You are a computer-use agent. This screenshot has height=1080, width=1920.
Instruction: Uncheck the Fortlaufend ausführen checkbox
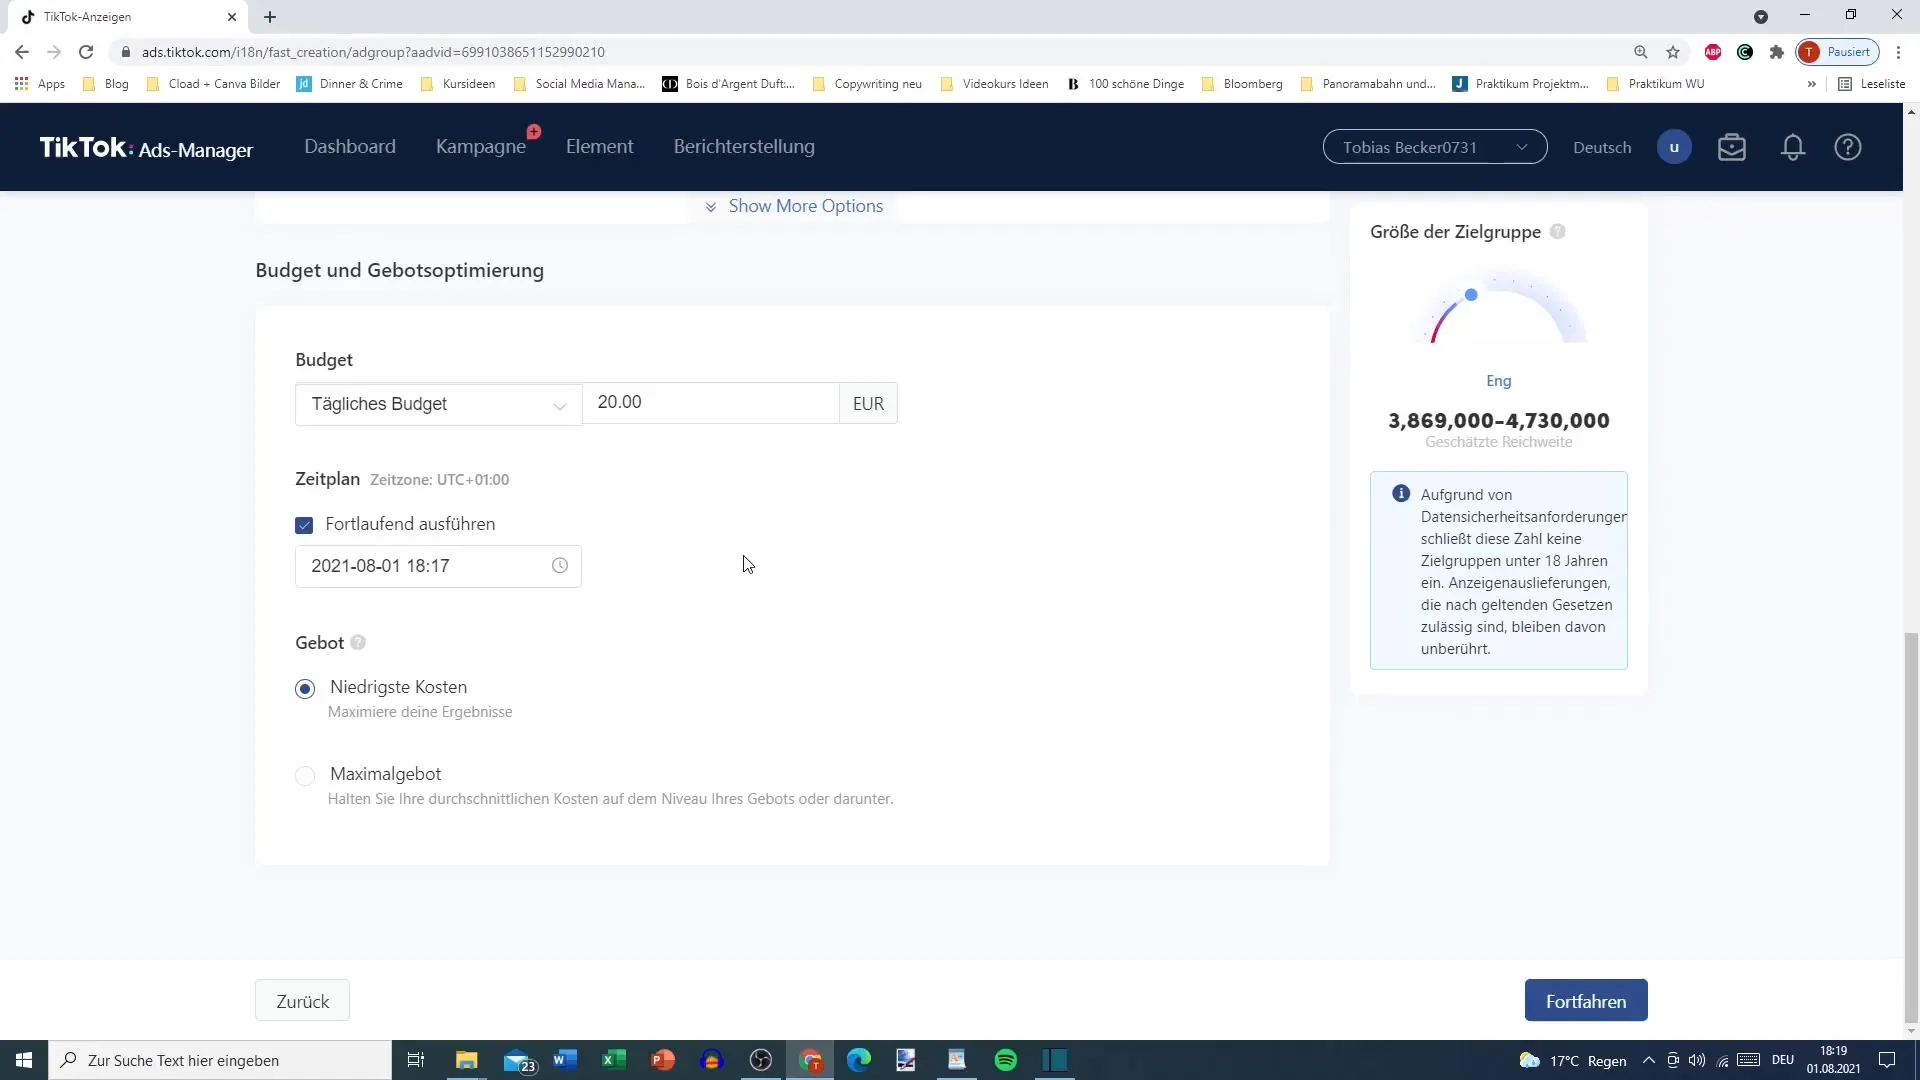click(305, 525)
